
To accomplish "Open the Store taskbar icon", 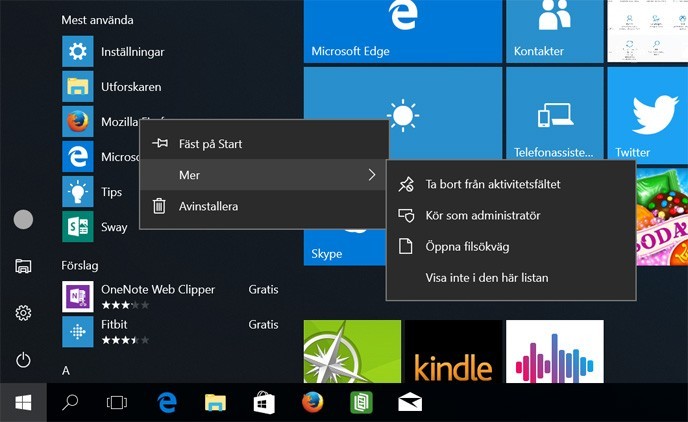I will click(x=264, y=402).
